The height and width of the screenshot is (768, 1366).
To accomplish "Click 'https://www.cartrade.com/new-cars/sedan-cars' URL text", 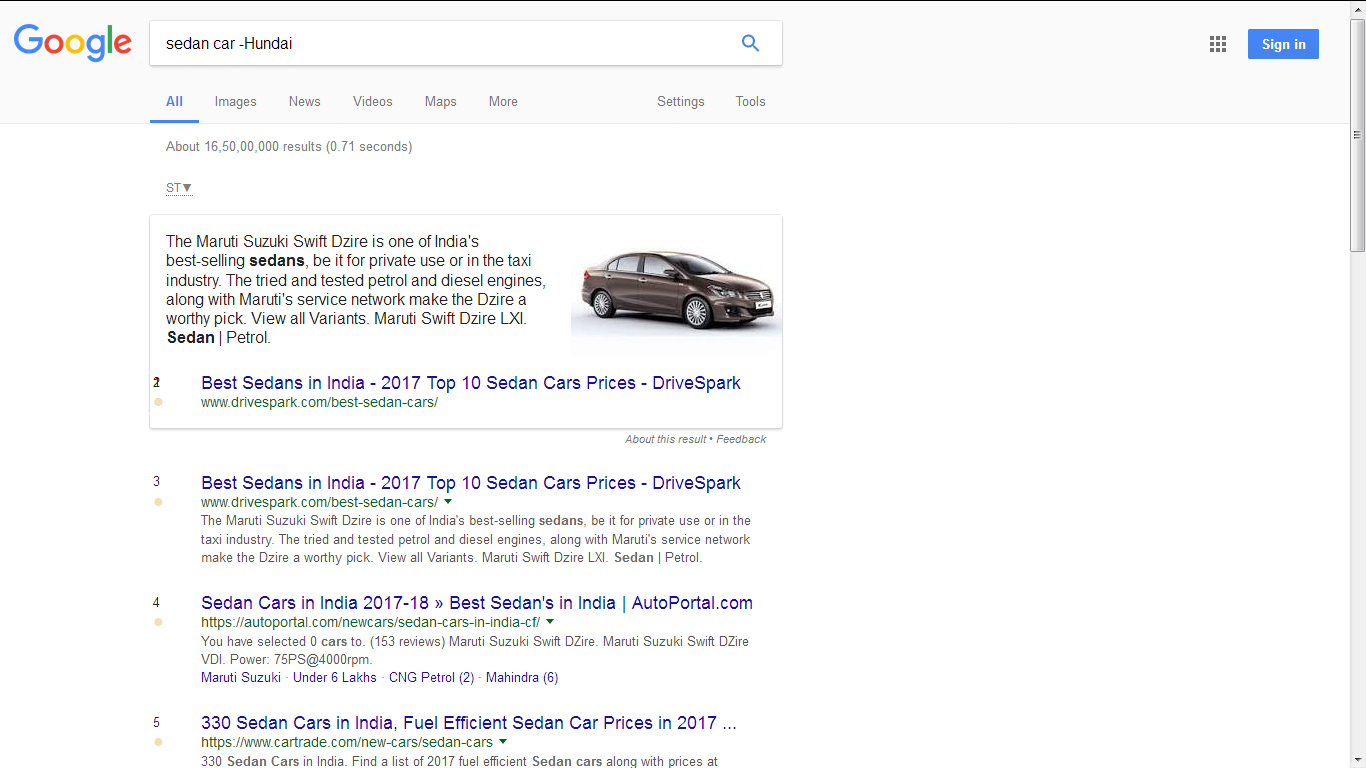I will (x=347, y=742).
